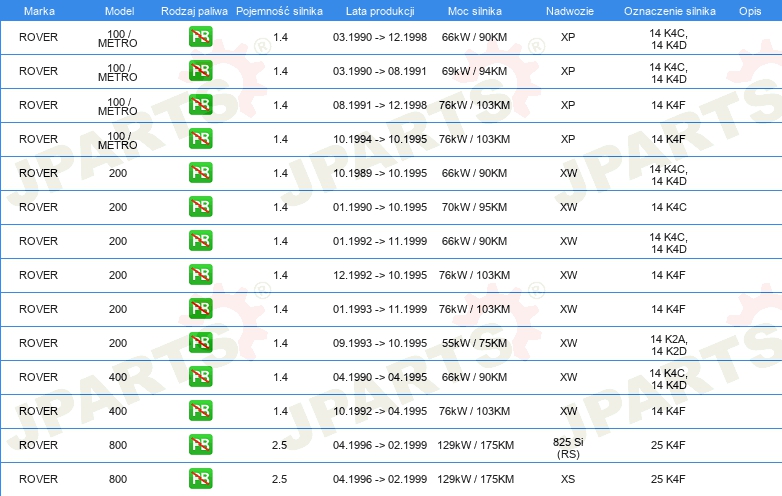This screenshot has height=496, width=782.
Task: Click the Model column header
Action: point(120,11)
